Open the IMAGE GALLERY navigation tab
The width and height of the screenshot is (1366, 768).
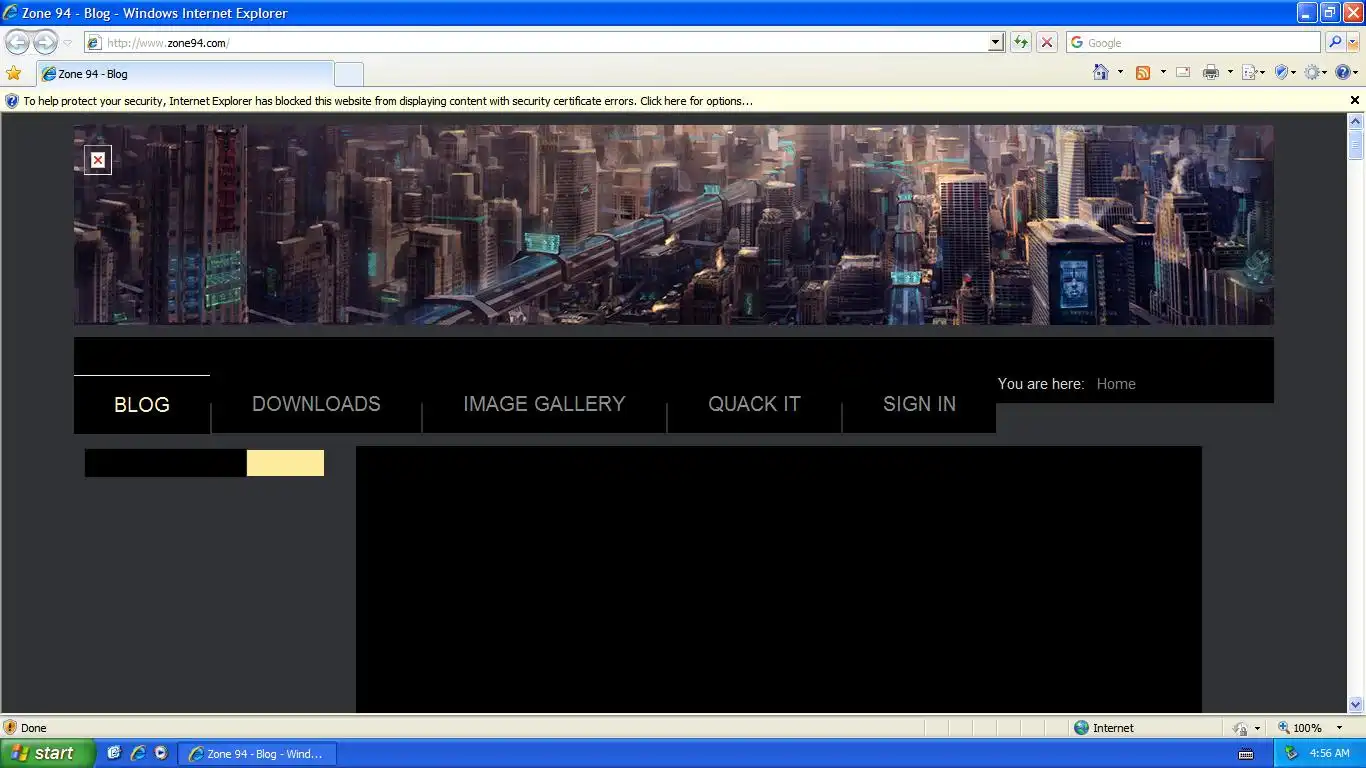pos(544,404)
